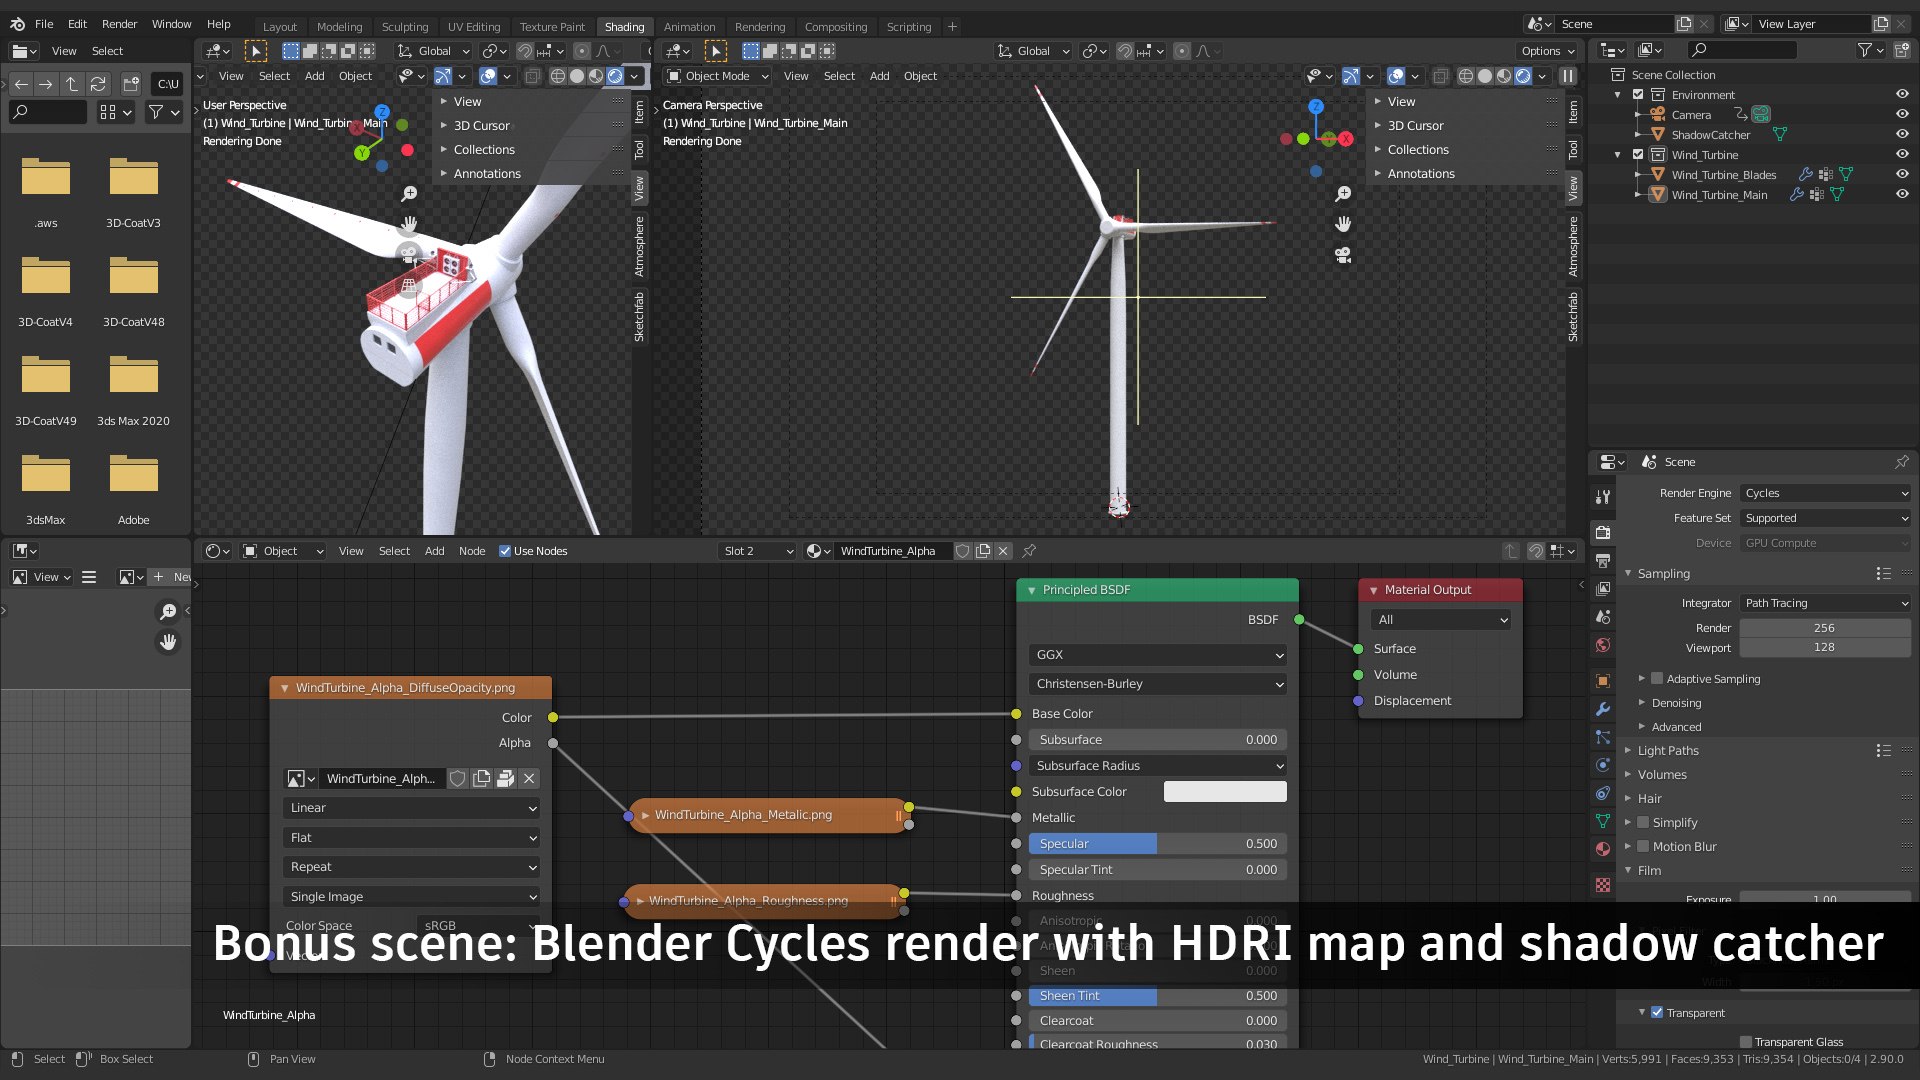Enable the Motion Blur checkbox
The width and height of the screenshot is (1920, 1080).
tap(1643, 847)
